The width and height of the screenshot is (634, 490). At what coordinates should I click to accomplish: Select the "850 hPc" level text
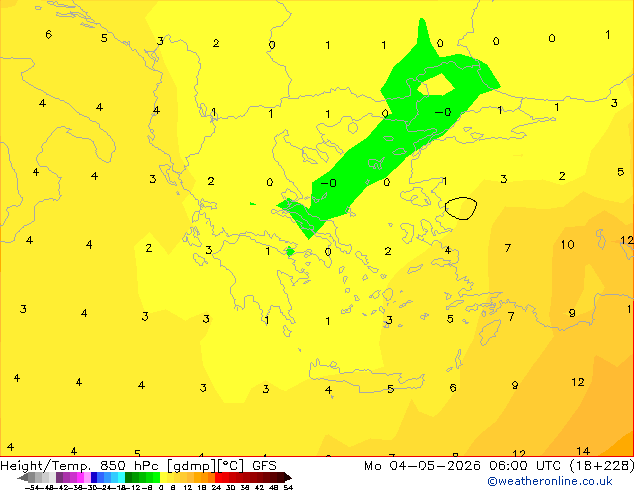coord(129,466)
